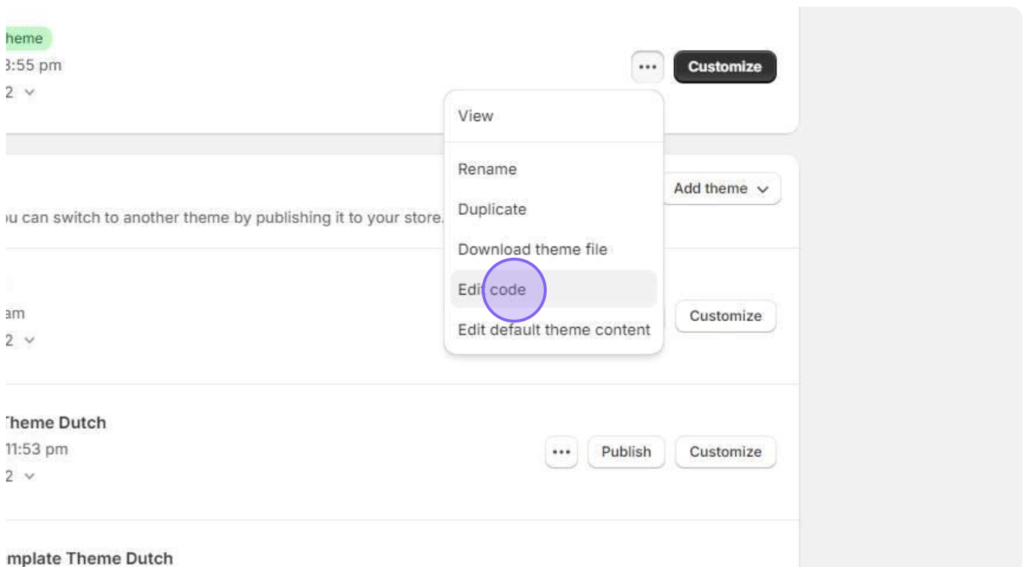Click the green current theme badge

[x=26, y=39]
